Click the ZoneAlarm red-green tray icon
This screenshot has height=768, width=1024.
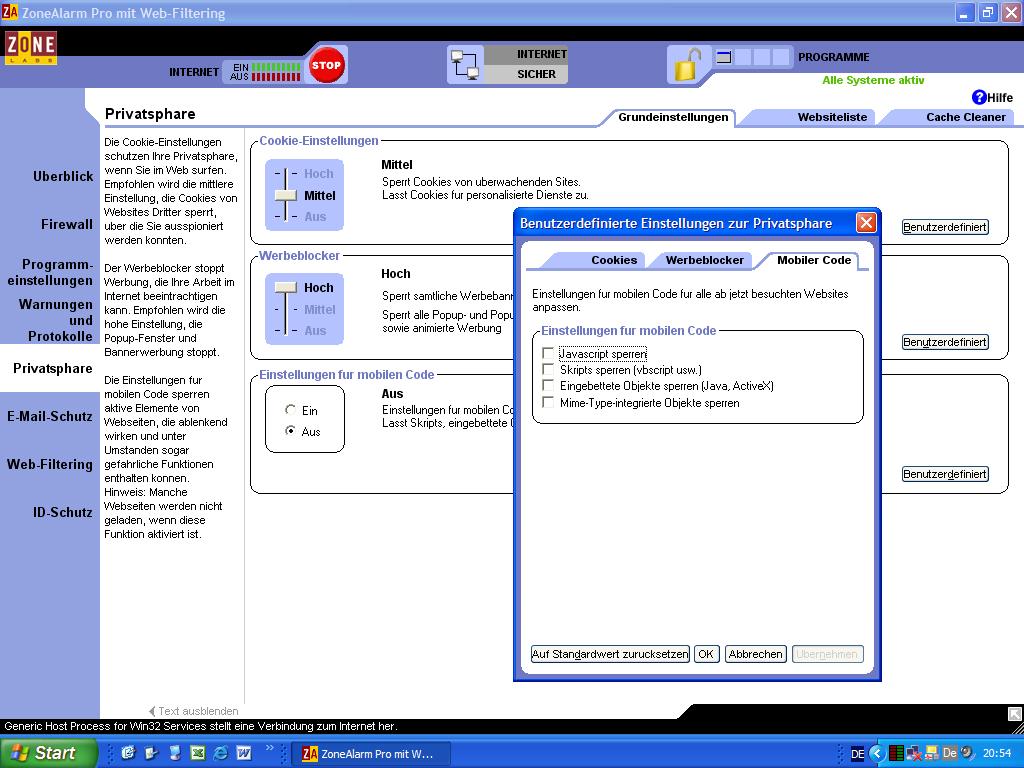pos(897,754)
